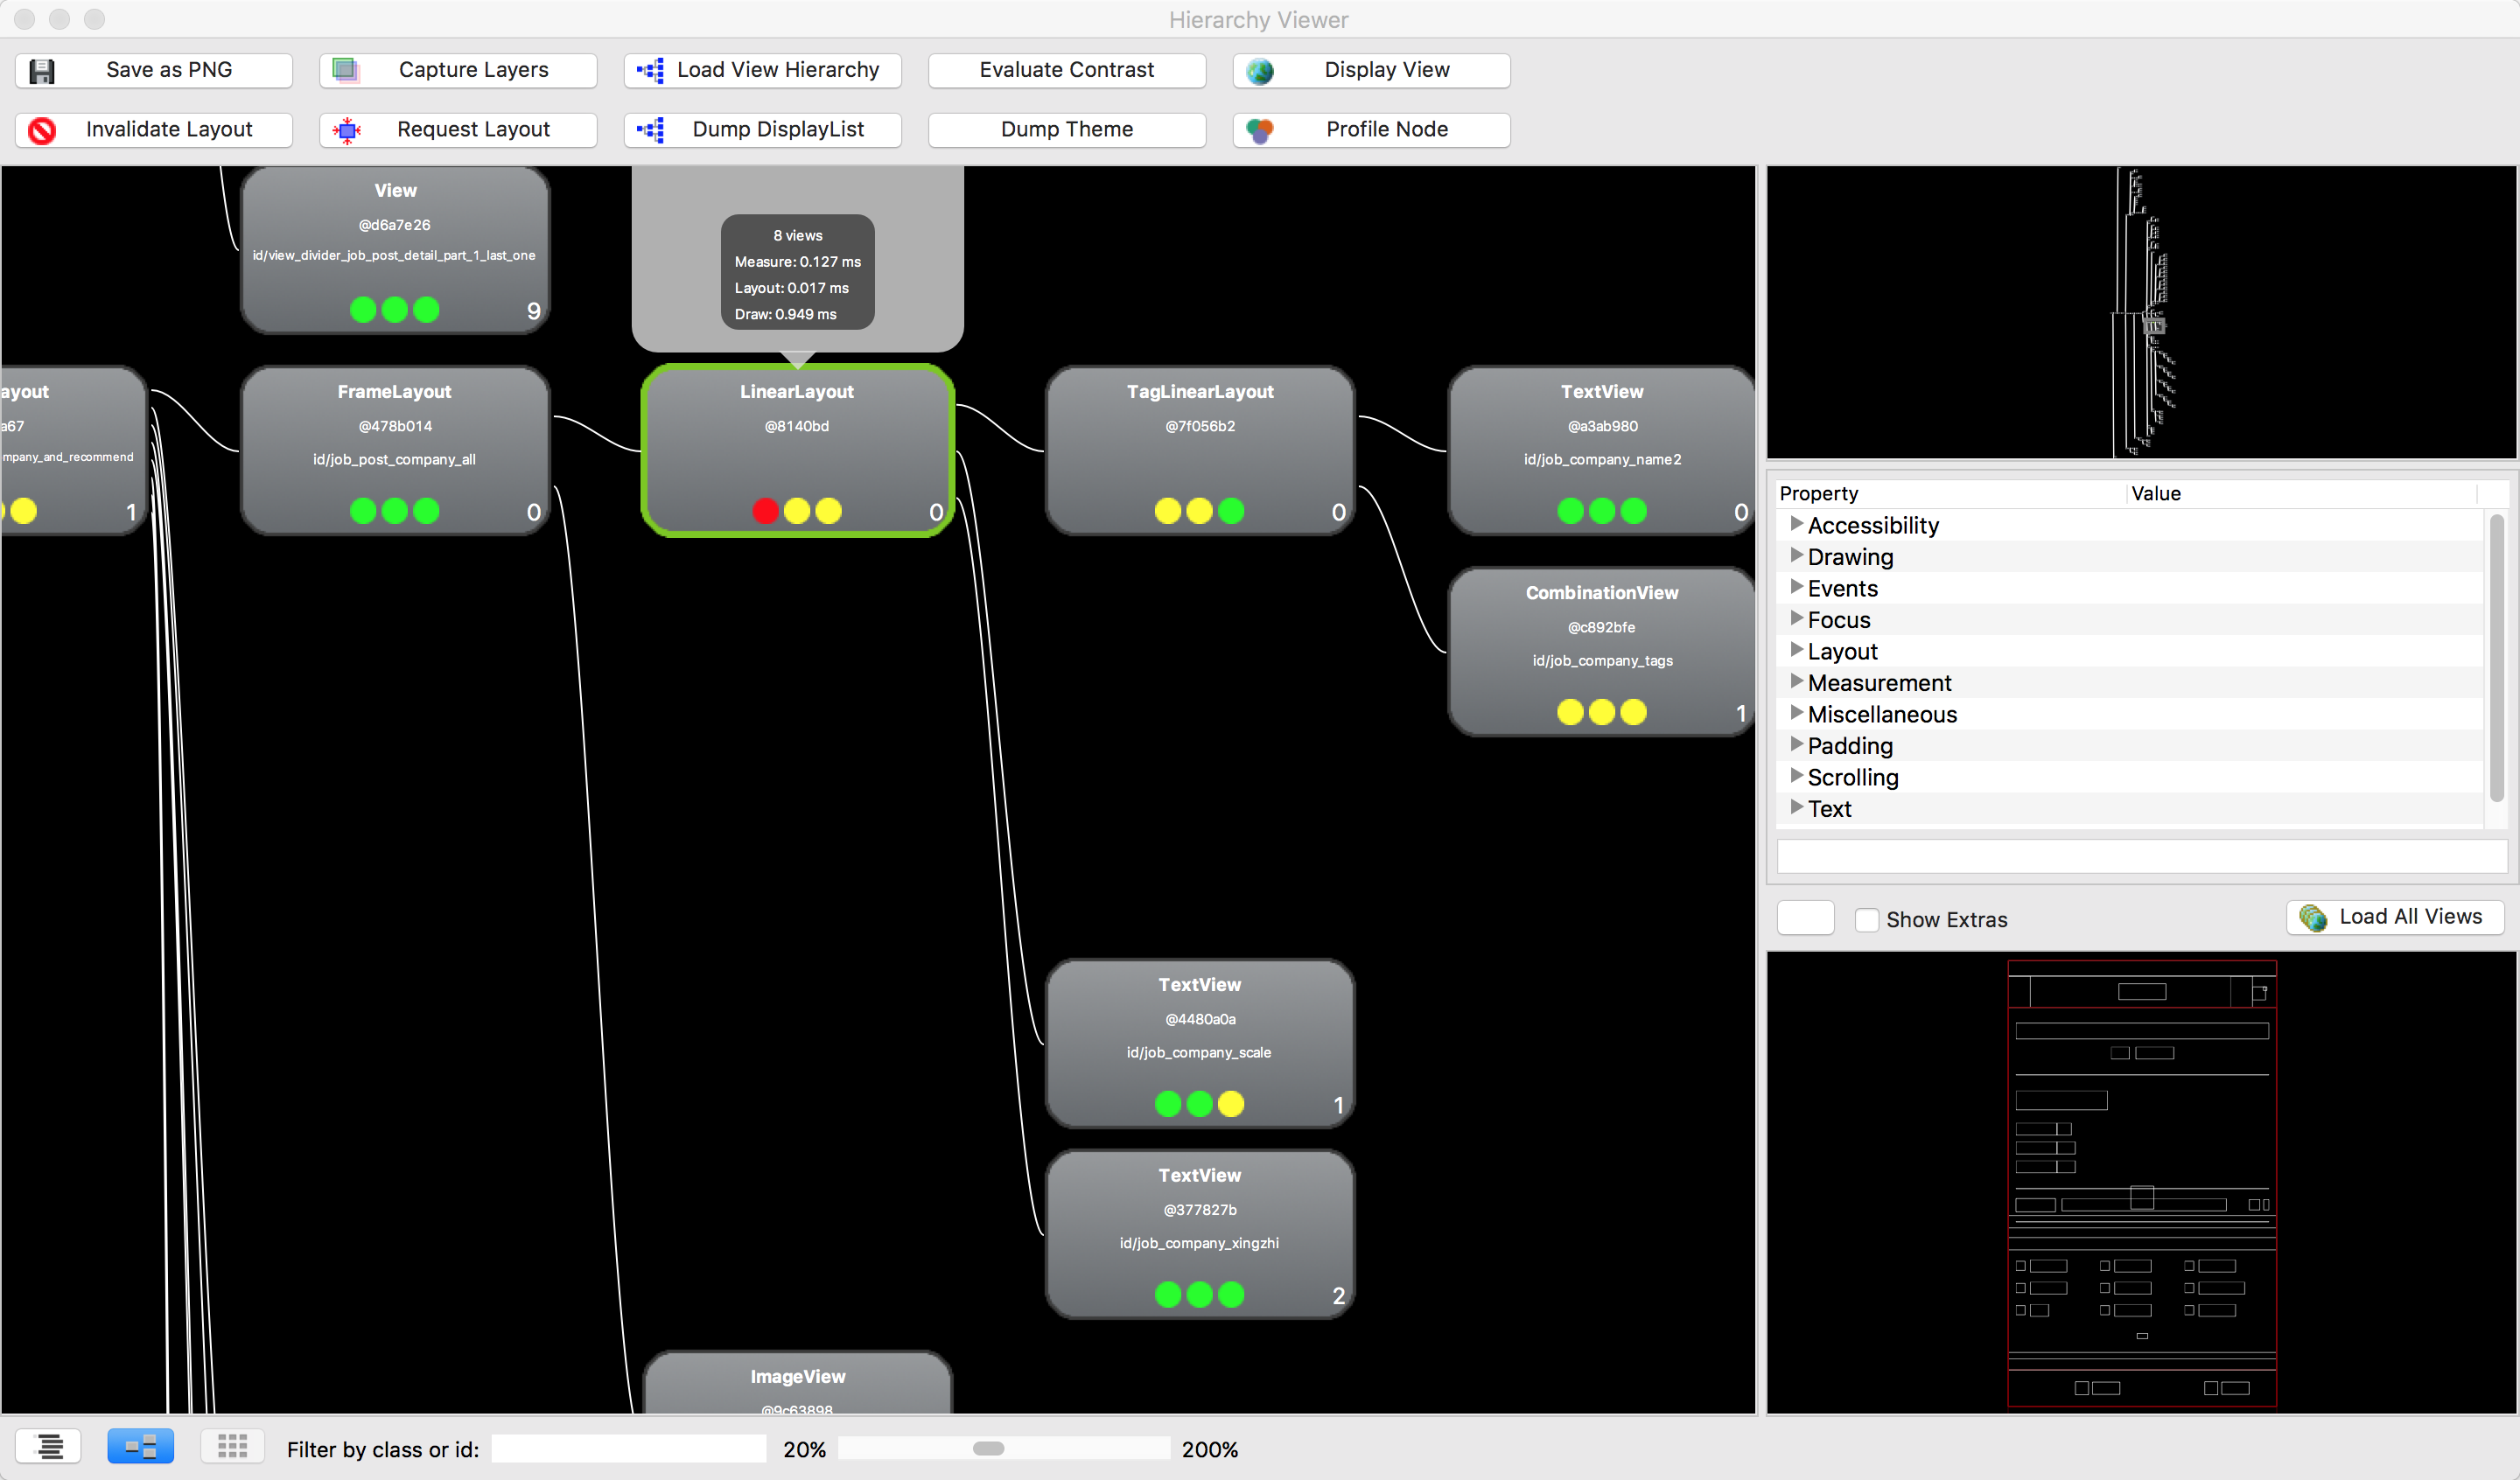This screenshot has height=1480, width=2520.
Task: Expand the Accessibility property group
Action: (x=1796, y=524)
